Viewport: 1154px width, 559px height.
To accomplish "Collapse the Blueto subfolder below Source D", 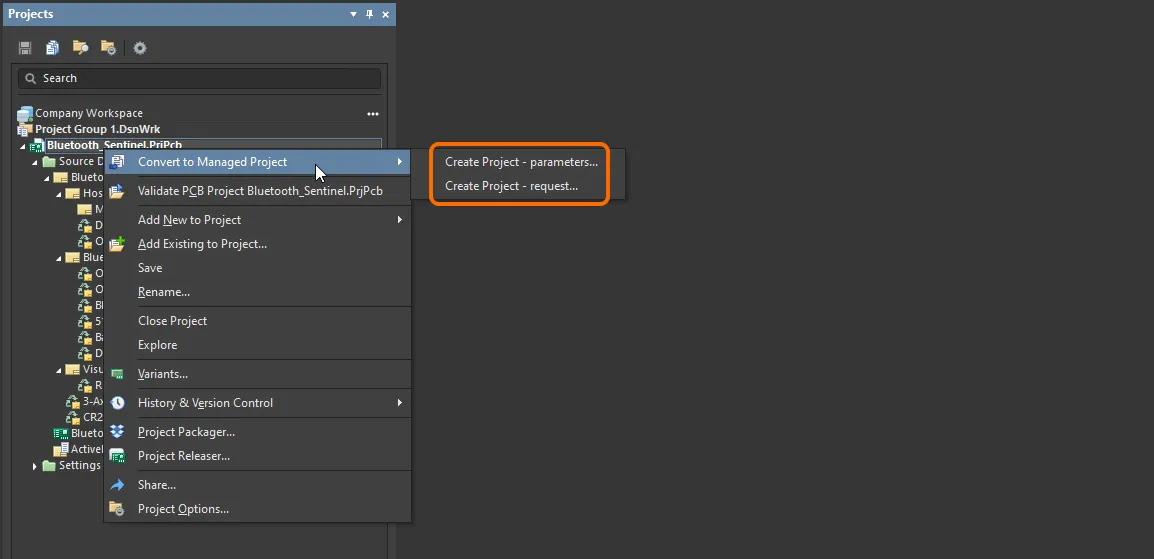I will [46, 178].
